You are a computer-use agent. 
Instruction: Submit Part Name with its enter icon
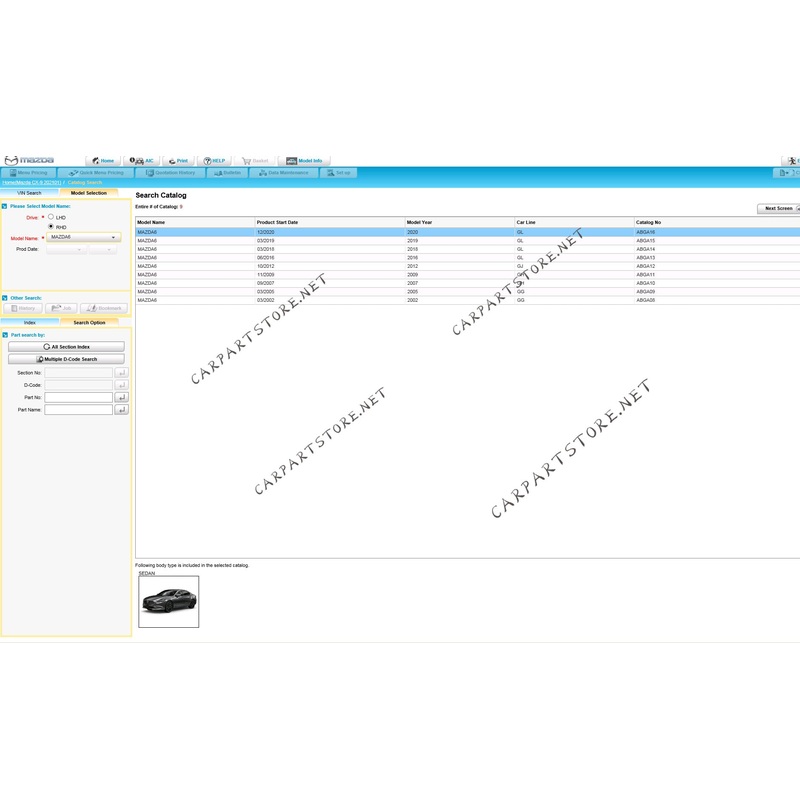tap(121, 410)
